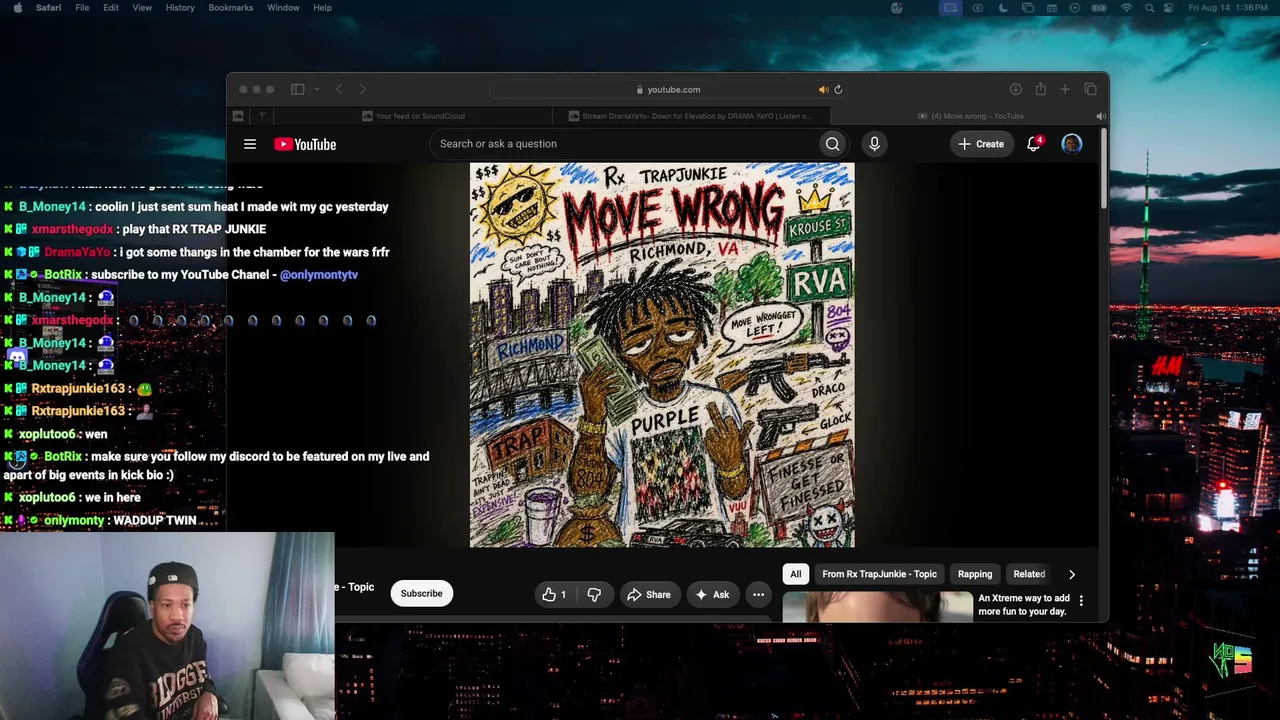Mute audio on the Move wrong tab speaker
This screenshot has width=1280, height=720.
pos(1100,116)
